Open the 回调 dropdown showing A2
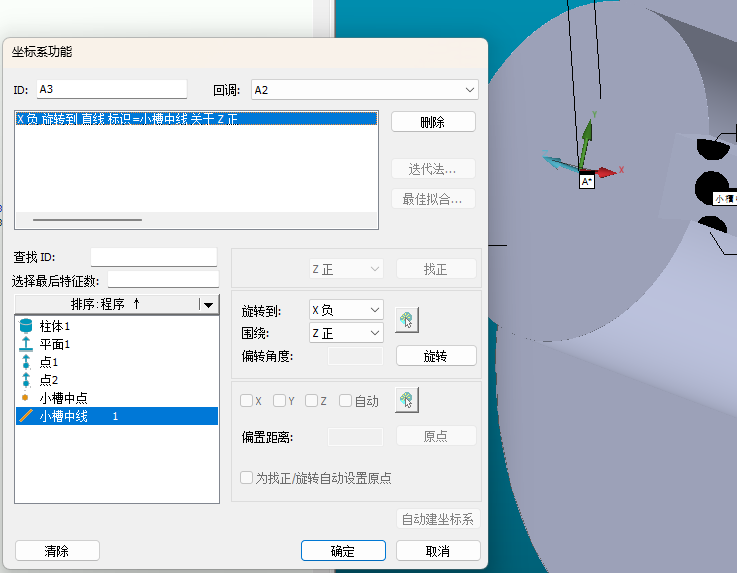 [x=365, y=90]
